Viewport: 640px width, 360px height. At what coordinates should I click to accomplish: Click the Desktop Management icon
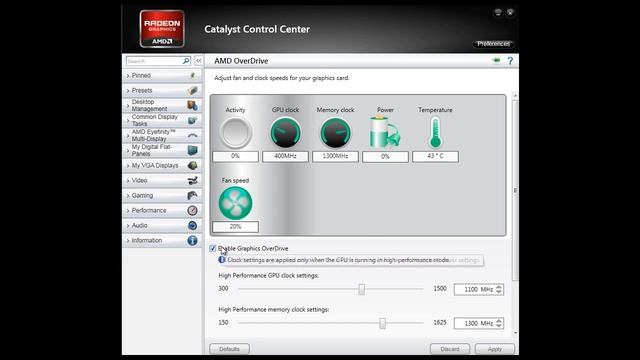pyautogui.click(x=193, y=105)
